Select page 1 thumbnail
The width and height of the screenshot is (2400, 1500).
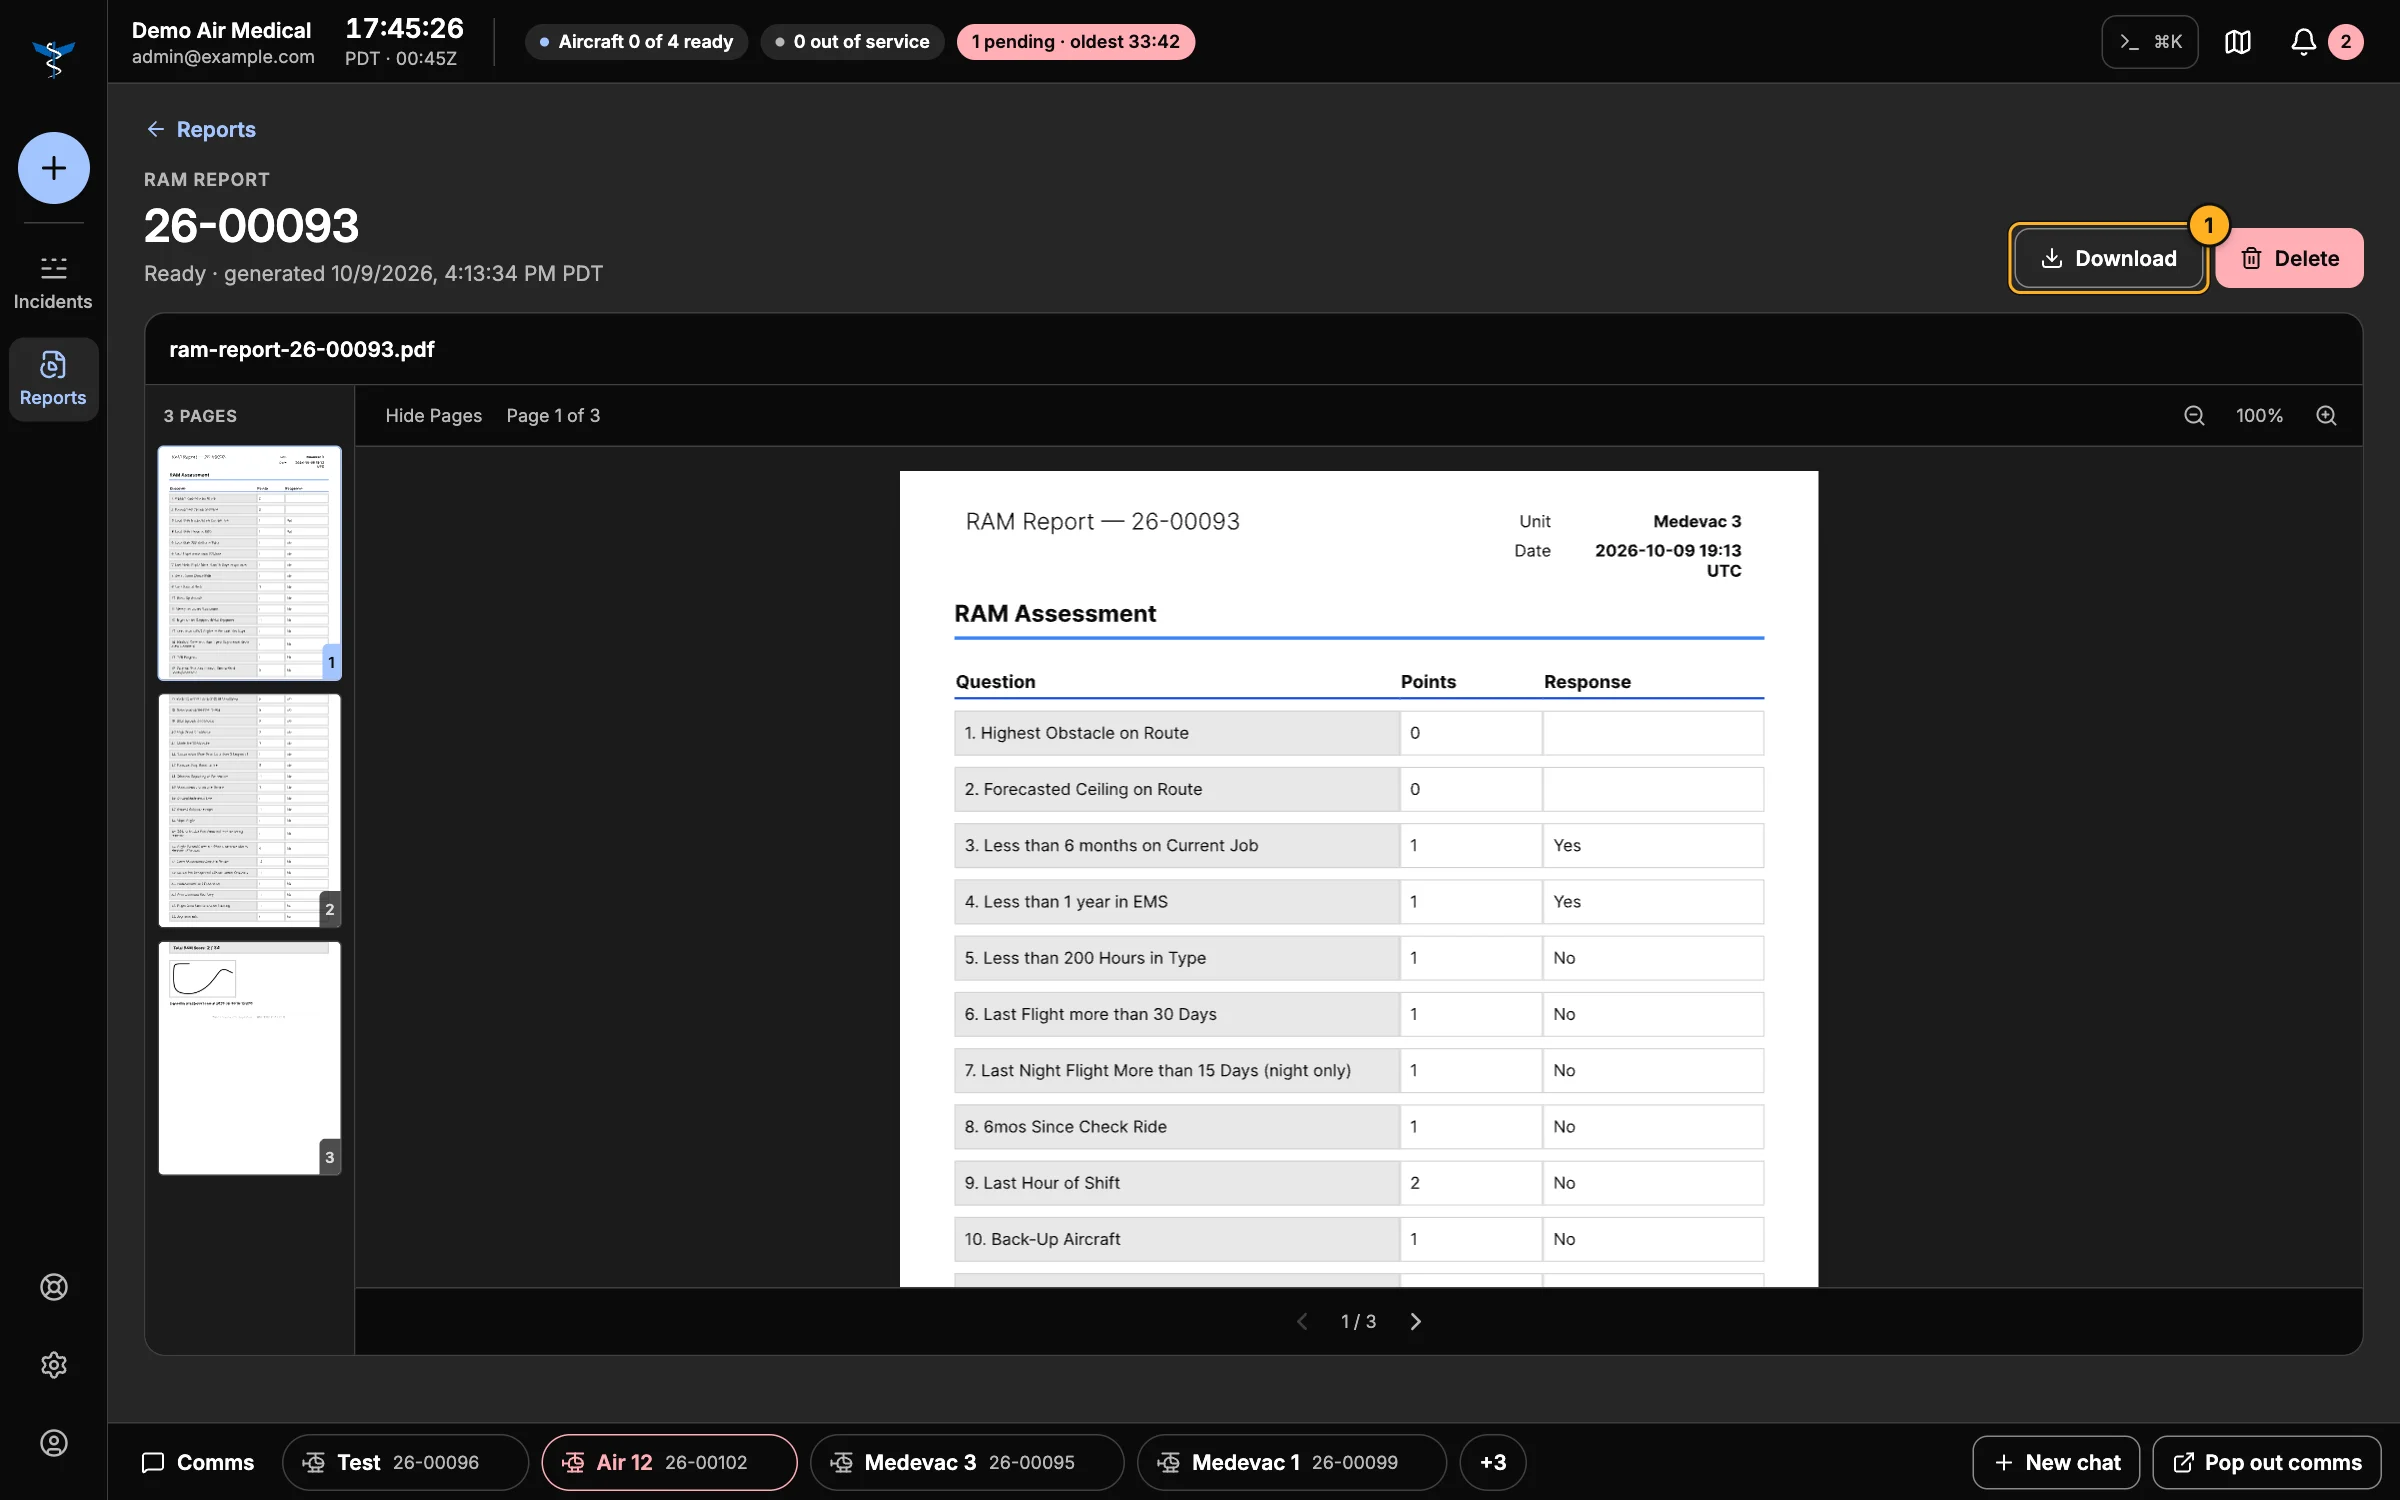(249, 563)
